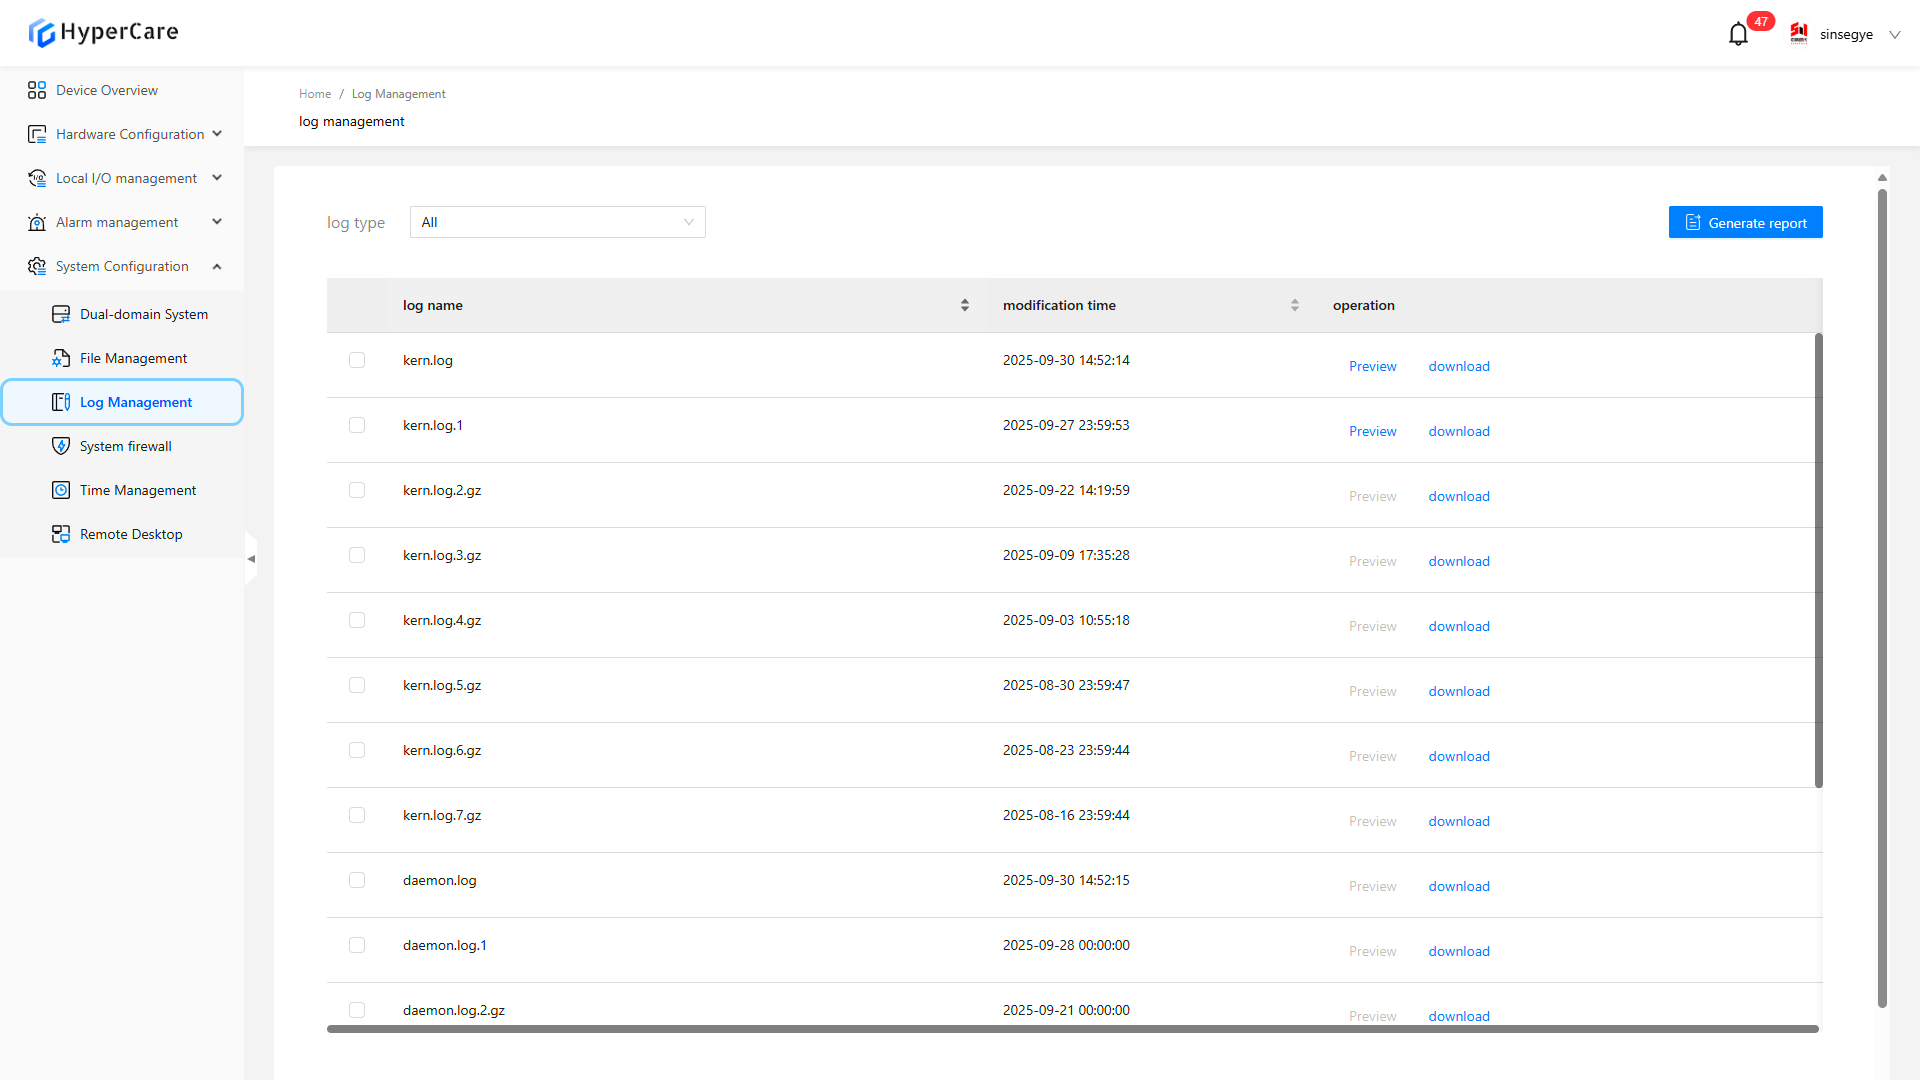The height and width of the screenshot is (1080, 1920).
Task: Click the horizontal scrollbar under the table
Action: (x=1072, y=1029)
